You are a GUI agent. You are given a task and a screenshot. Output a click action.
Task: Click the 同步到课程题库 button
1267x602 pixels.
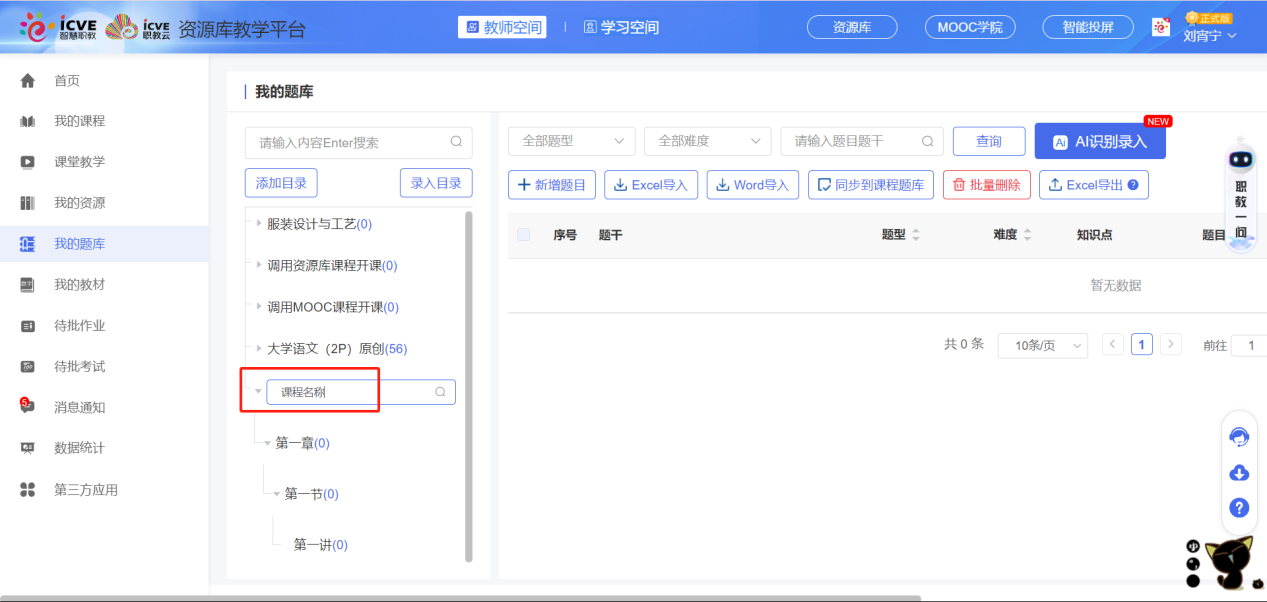[x=870, y=184]
